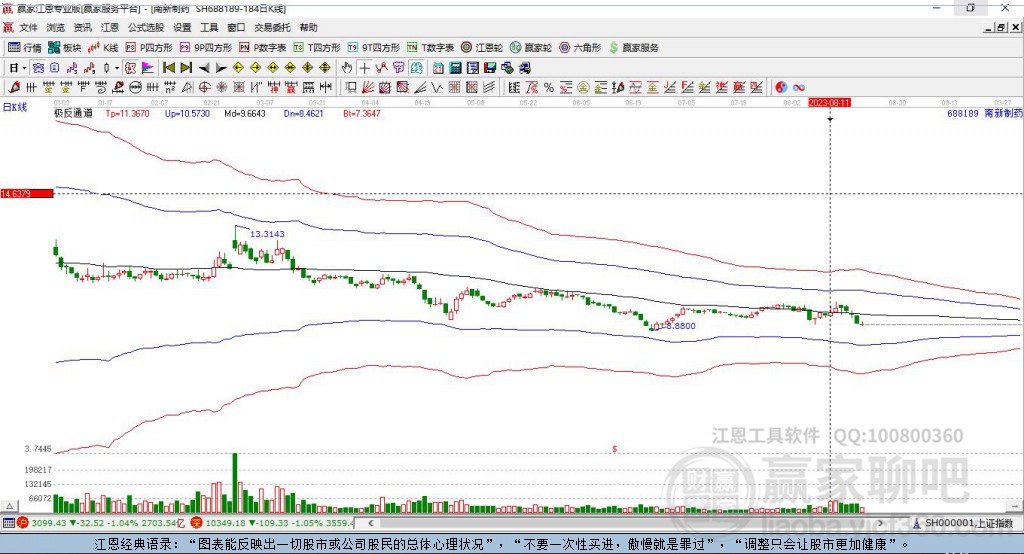The width and height of the screenshot is (1024, 554).
Task: Expand the 日 period dropdown arrow
Action: [x=24, y=68]
